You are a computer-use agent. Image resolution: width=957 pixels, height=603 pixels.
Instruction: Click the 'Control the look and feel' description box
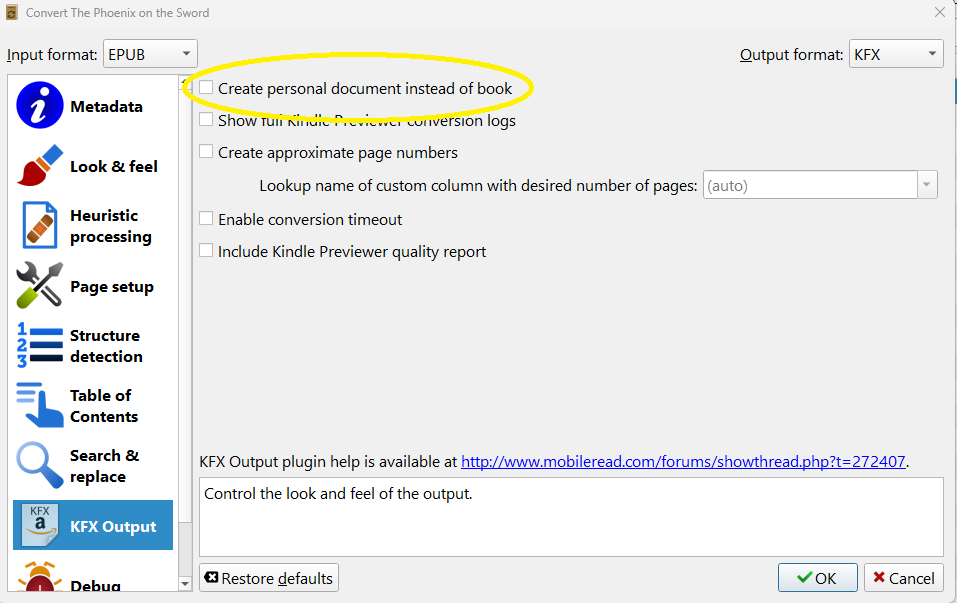[x=571, y=517]
